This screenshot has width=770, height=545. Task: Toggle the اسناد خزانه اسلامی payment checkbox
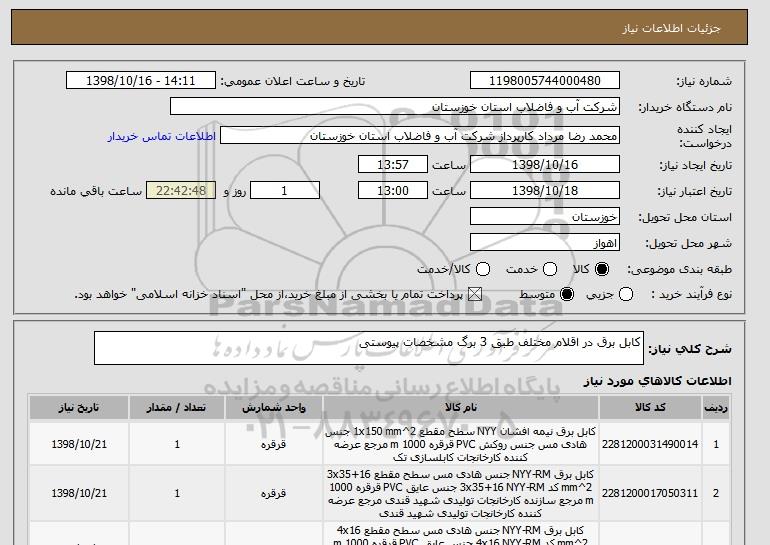475,295
